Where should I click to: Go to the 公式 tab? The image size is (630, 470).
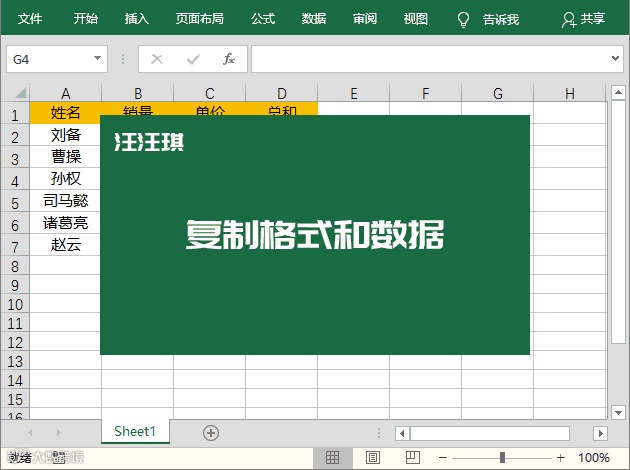[x=263, y=18]
